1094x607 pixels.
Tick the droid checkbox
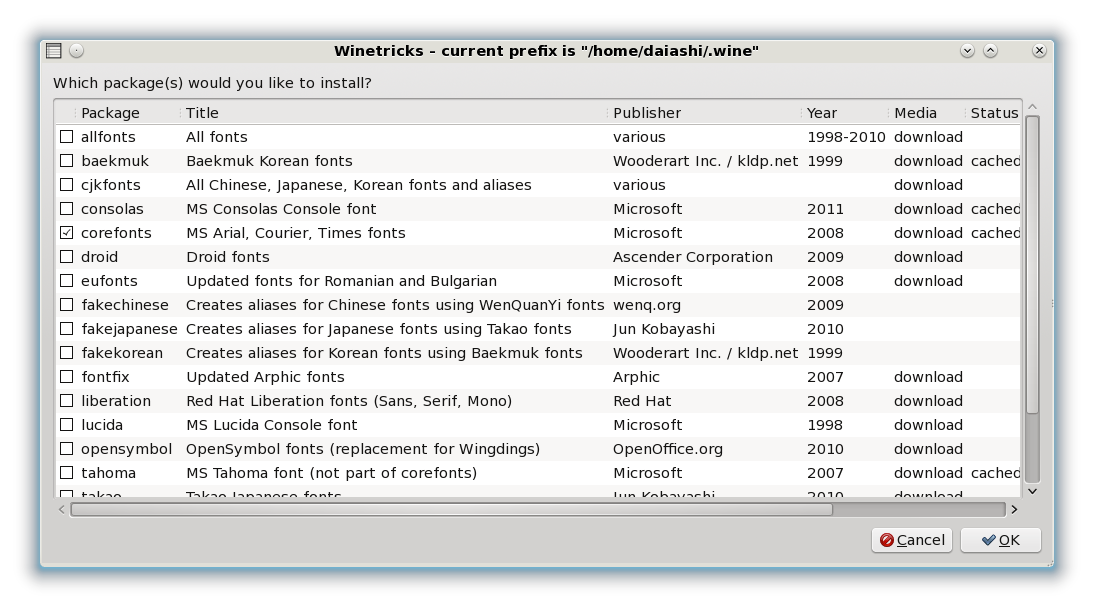click(x=66, y=257)
